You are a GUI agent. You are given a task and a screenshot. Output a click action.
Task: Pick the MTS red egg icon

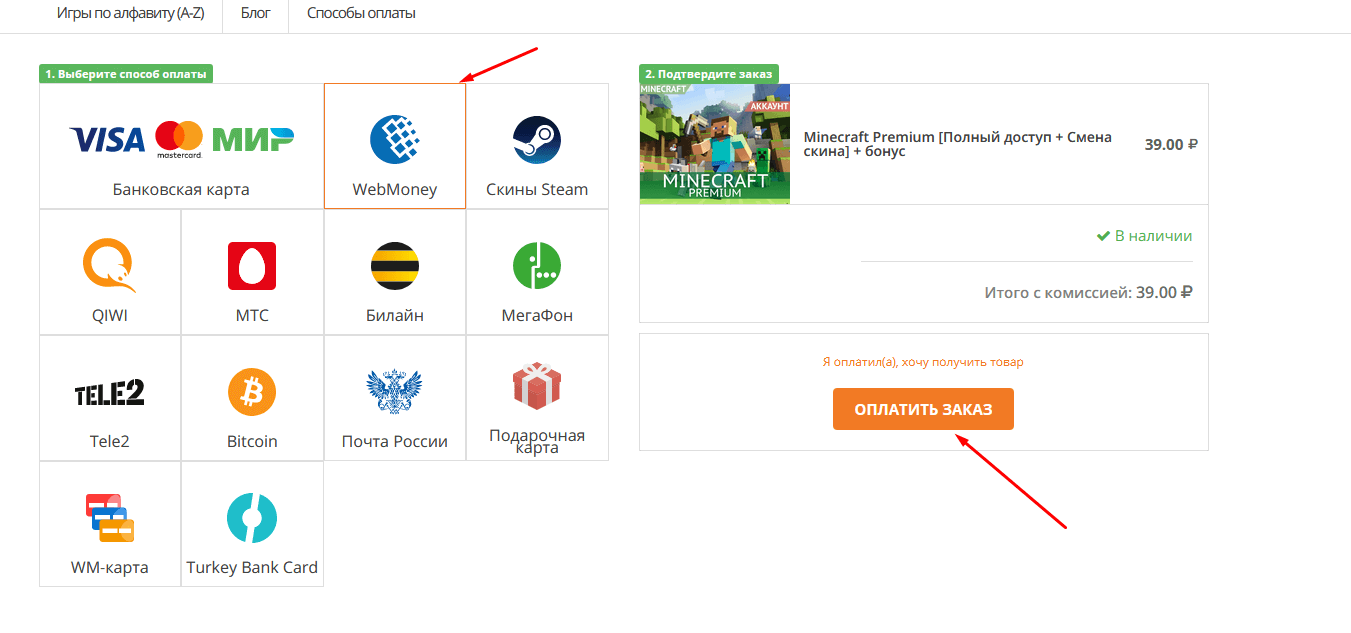[x=252, y=266]
